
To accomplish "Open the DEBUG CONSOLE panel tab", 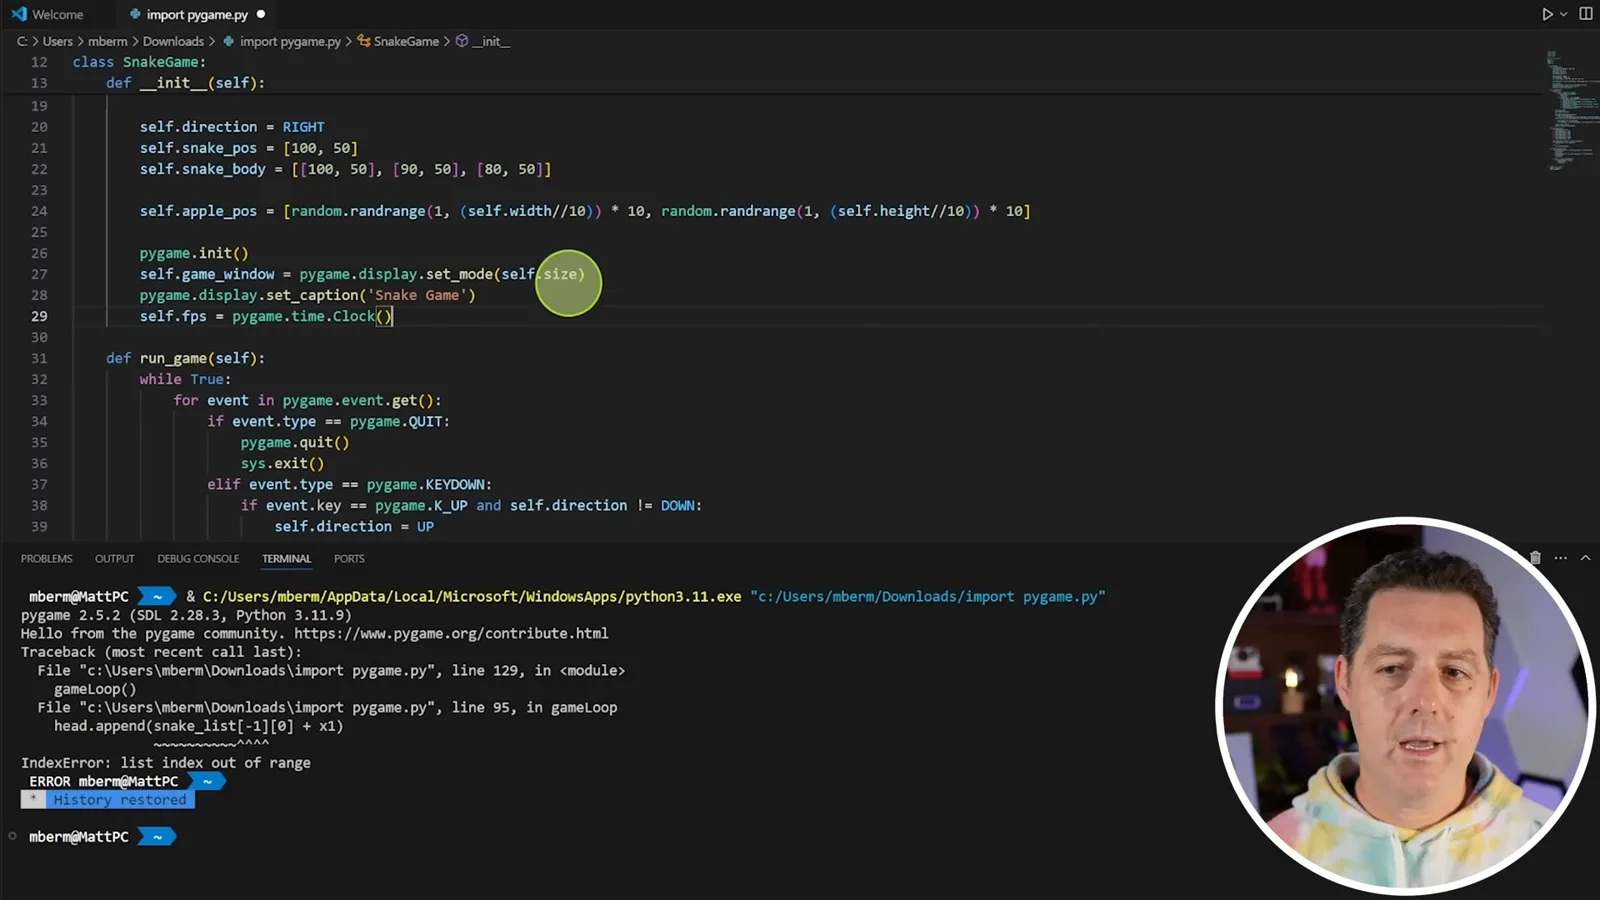I will 198,559.
